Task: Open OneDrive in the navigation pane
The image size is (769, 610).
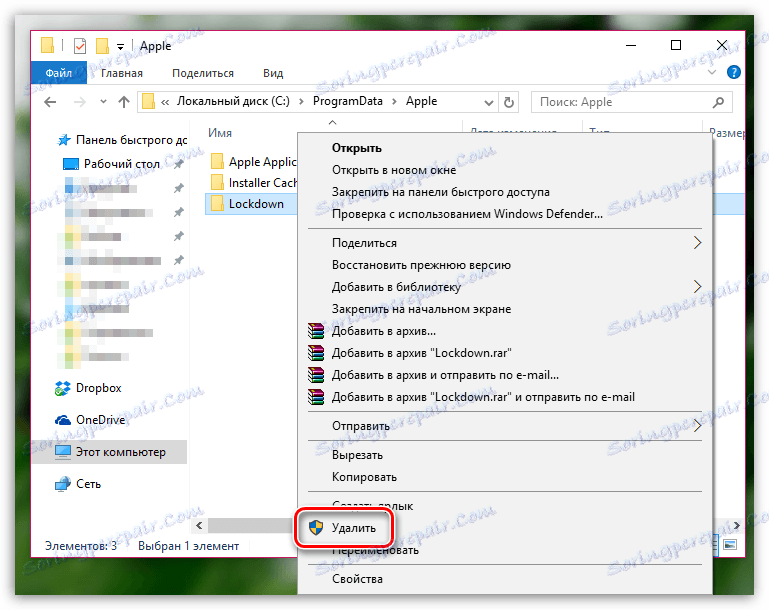Action: coord(90,420)
